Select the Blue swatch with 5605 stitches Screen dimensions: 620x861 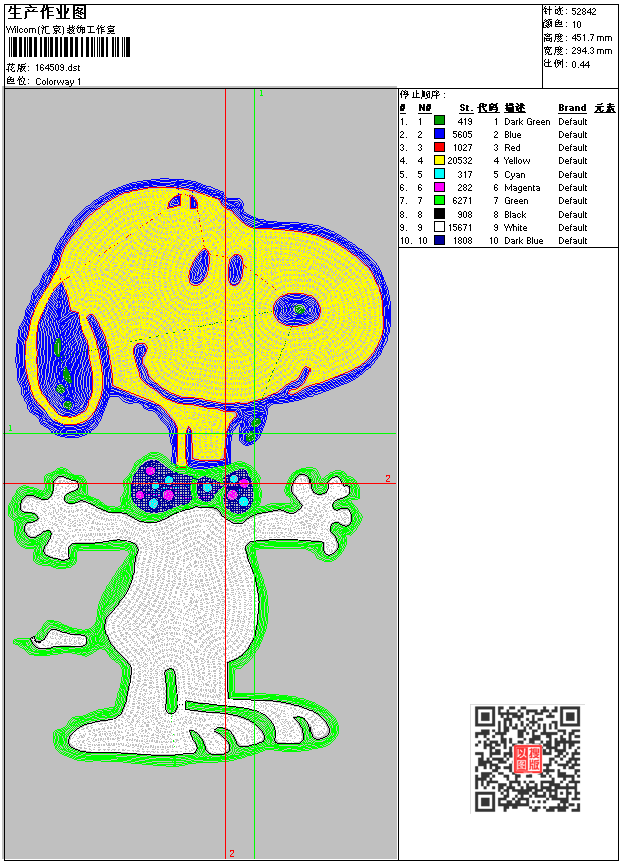[x=439, y=133]
